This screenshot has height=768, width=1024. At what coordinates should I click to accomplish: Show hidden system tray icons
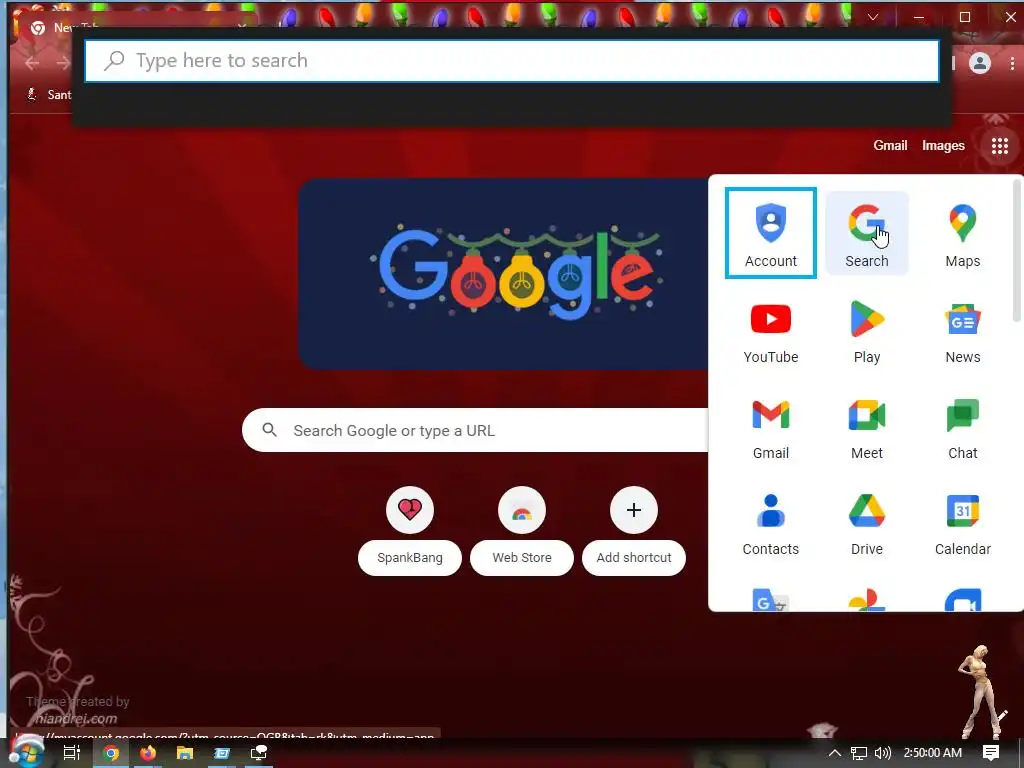(835, 753)
